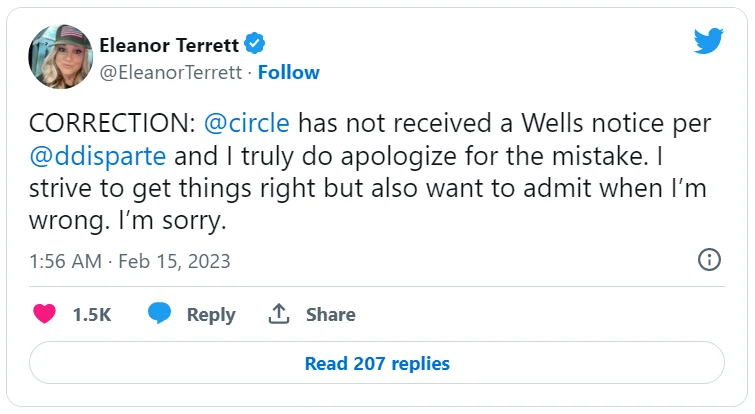This screenshot has width=755, height=414.
Task: Click the @EleanorTerrett handle
Action: [x=171, y=72]
